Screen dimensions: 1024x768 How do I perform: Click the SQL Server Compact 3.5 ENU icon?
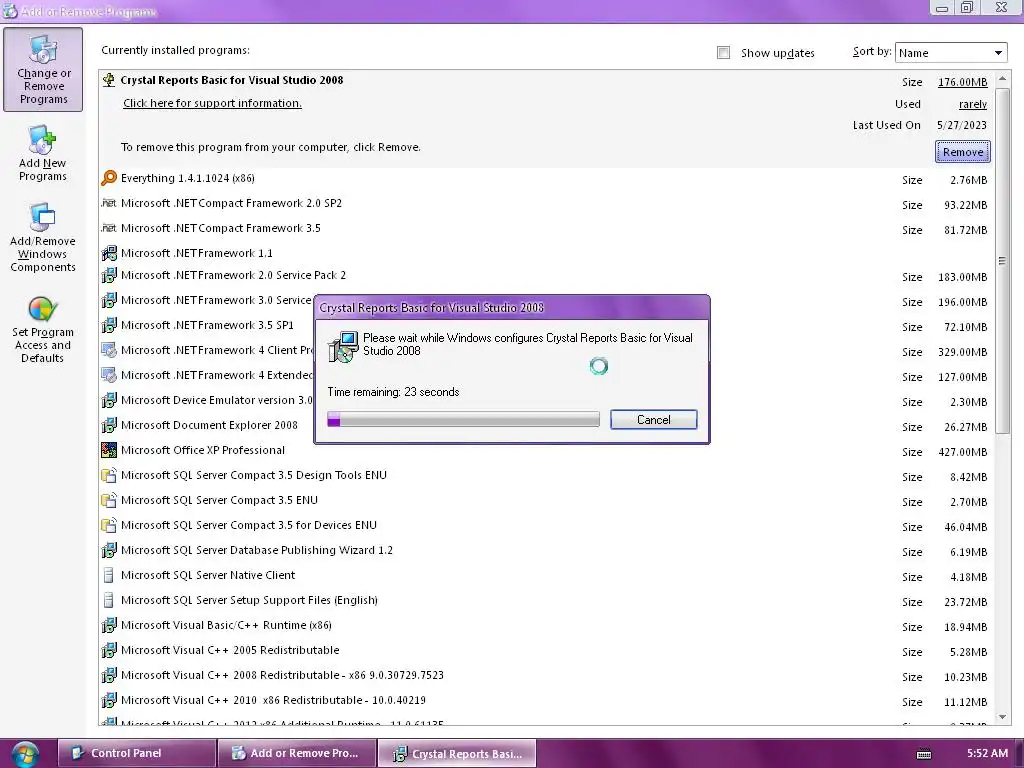point(109,500)
